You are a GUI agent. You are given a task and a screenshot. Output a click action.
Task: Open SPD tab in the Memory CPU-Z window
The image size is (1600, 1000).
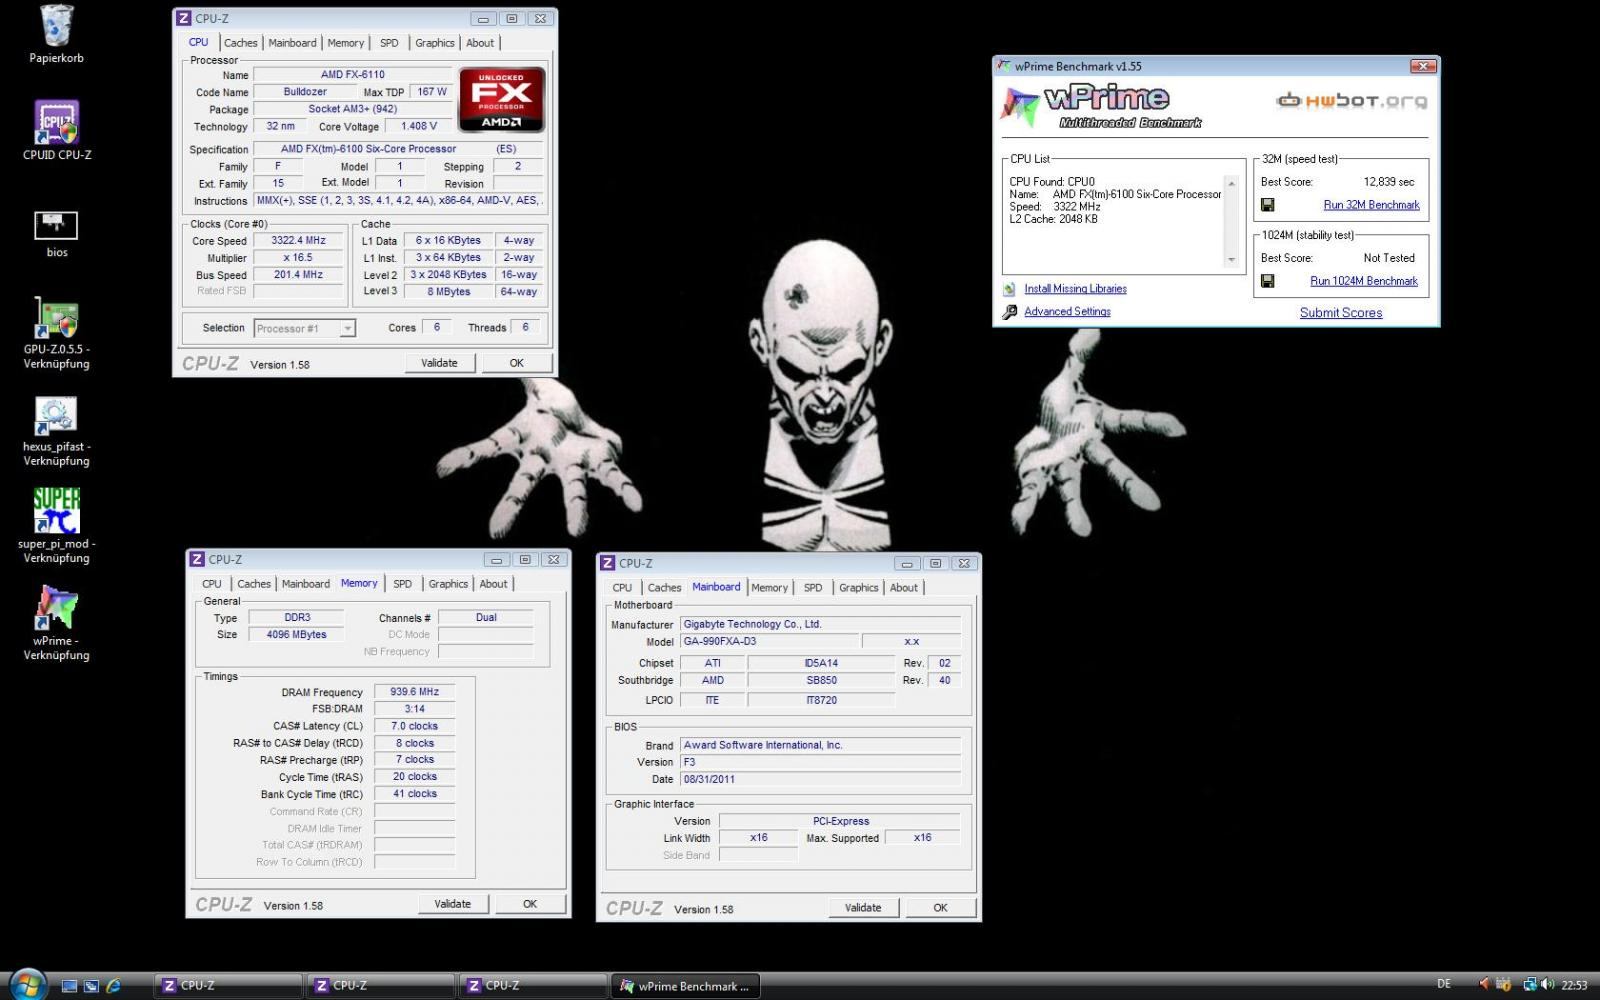click(x=402, y=584)
